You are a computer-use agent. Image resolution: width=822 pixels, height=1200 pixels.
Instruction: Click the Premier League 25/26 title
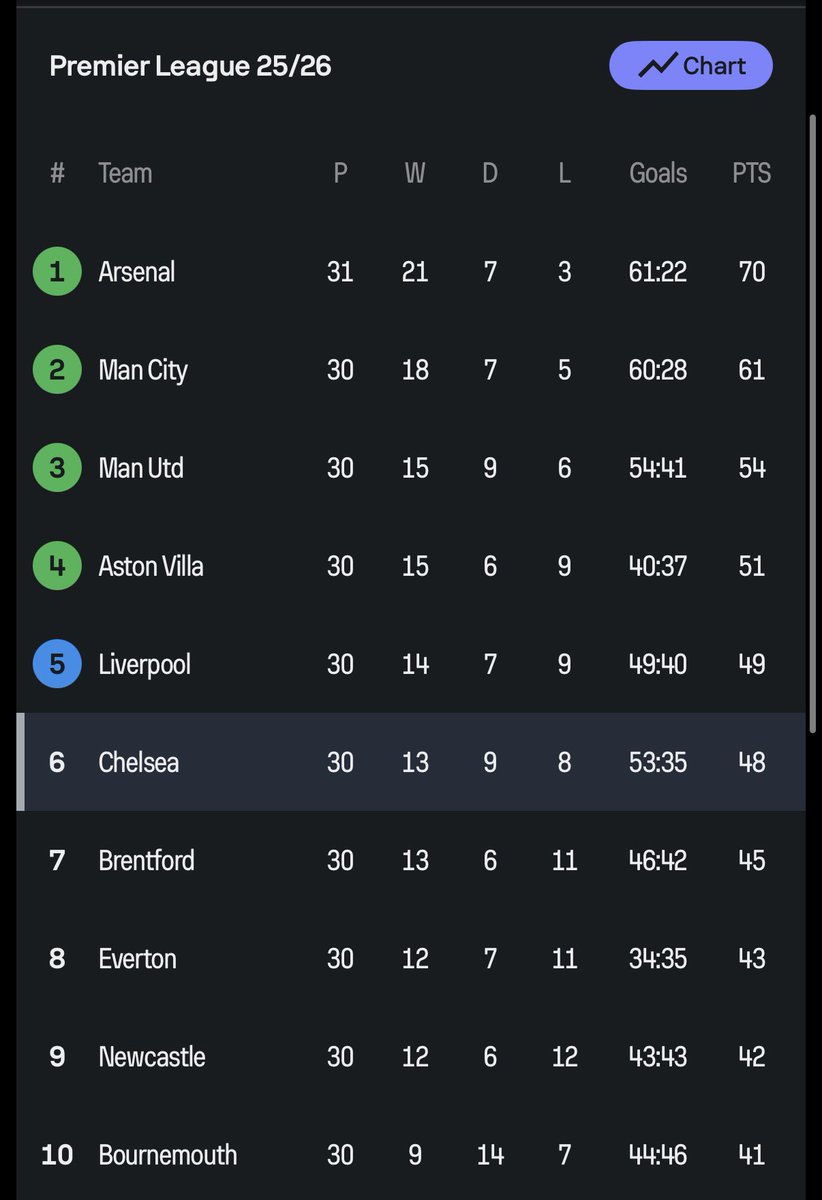(190, 66)
